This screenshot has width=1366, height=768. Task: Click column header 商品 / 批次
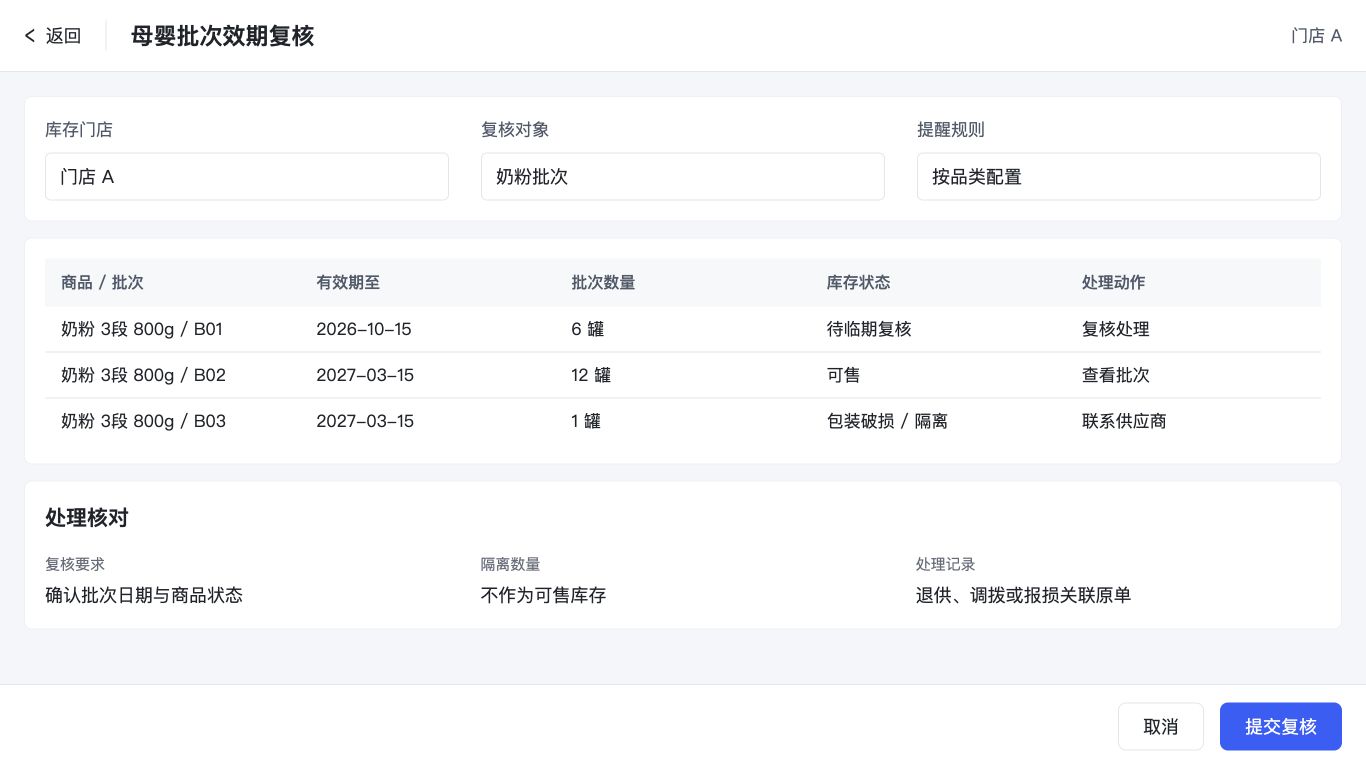(102, 283)
